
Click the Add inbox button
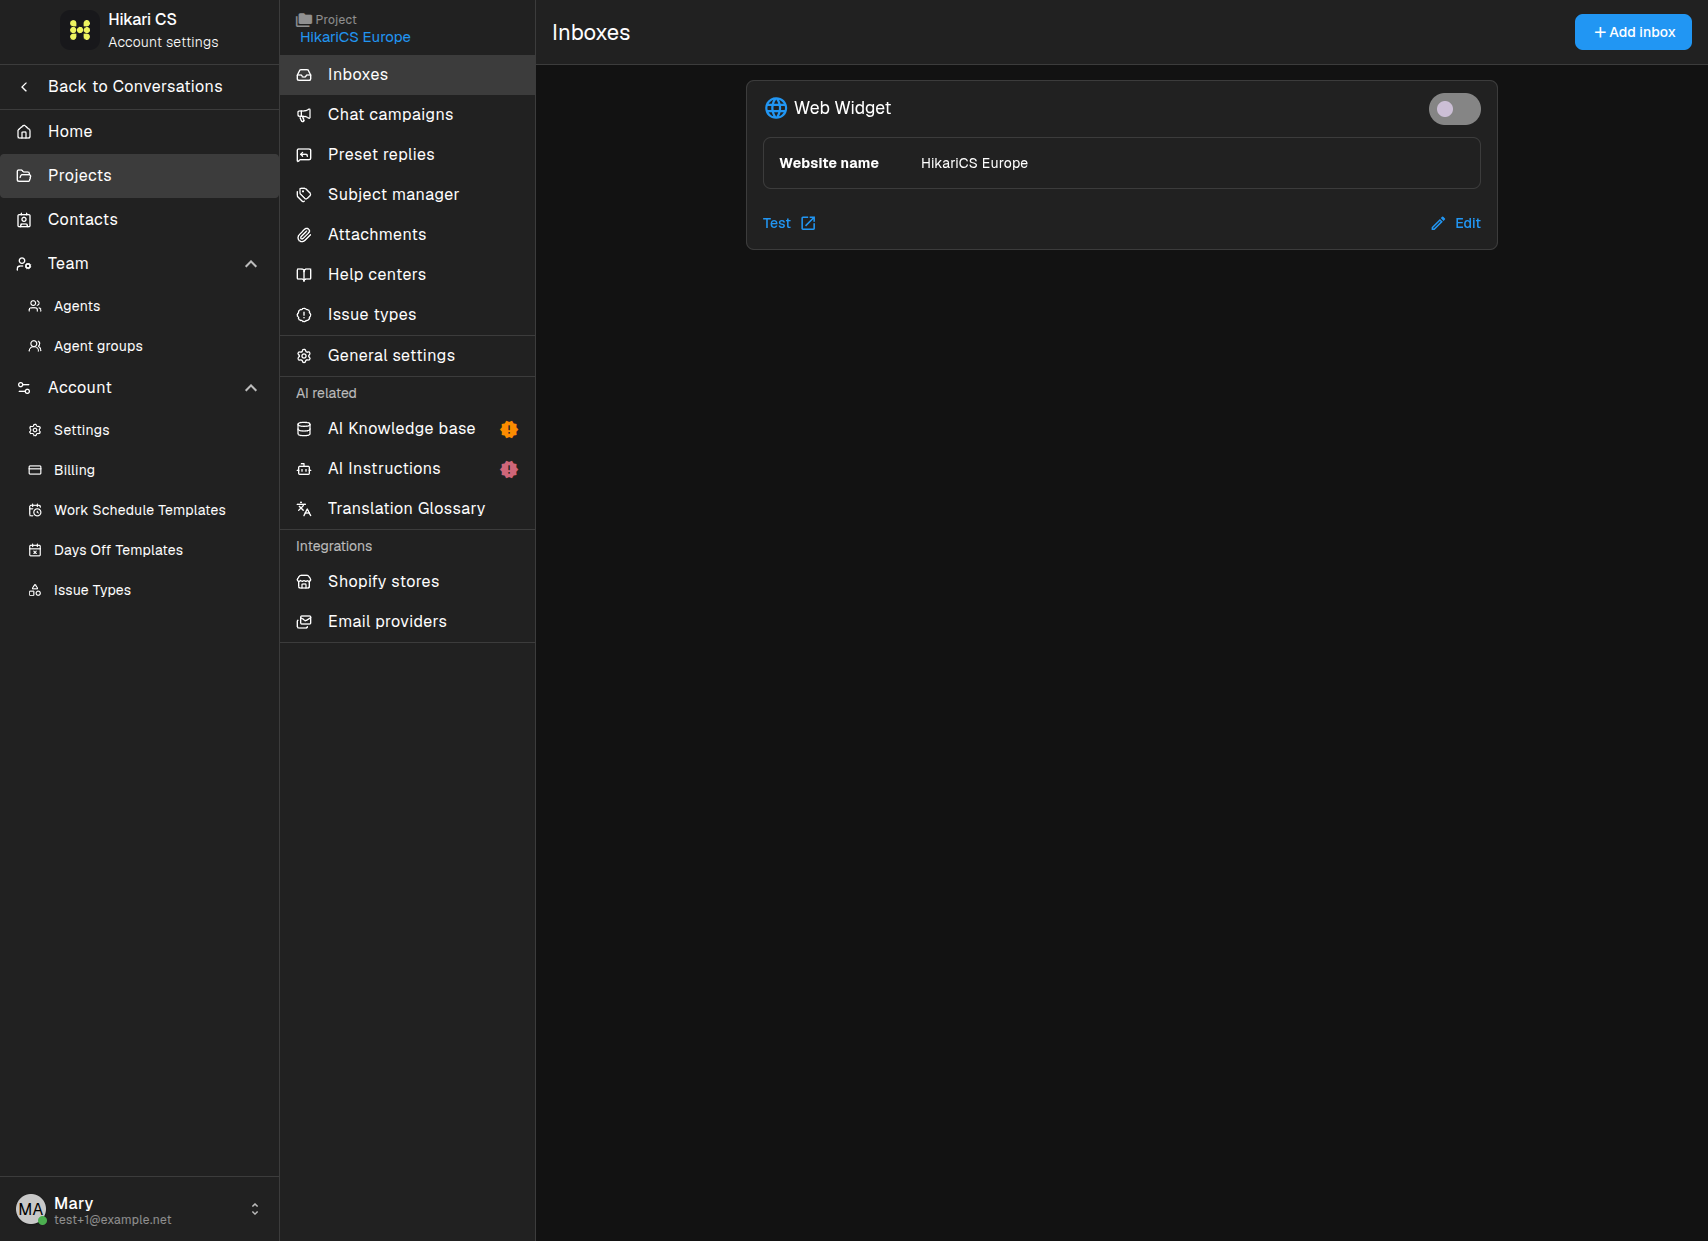pyautogui.click(x=1633, y=32)
